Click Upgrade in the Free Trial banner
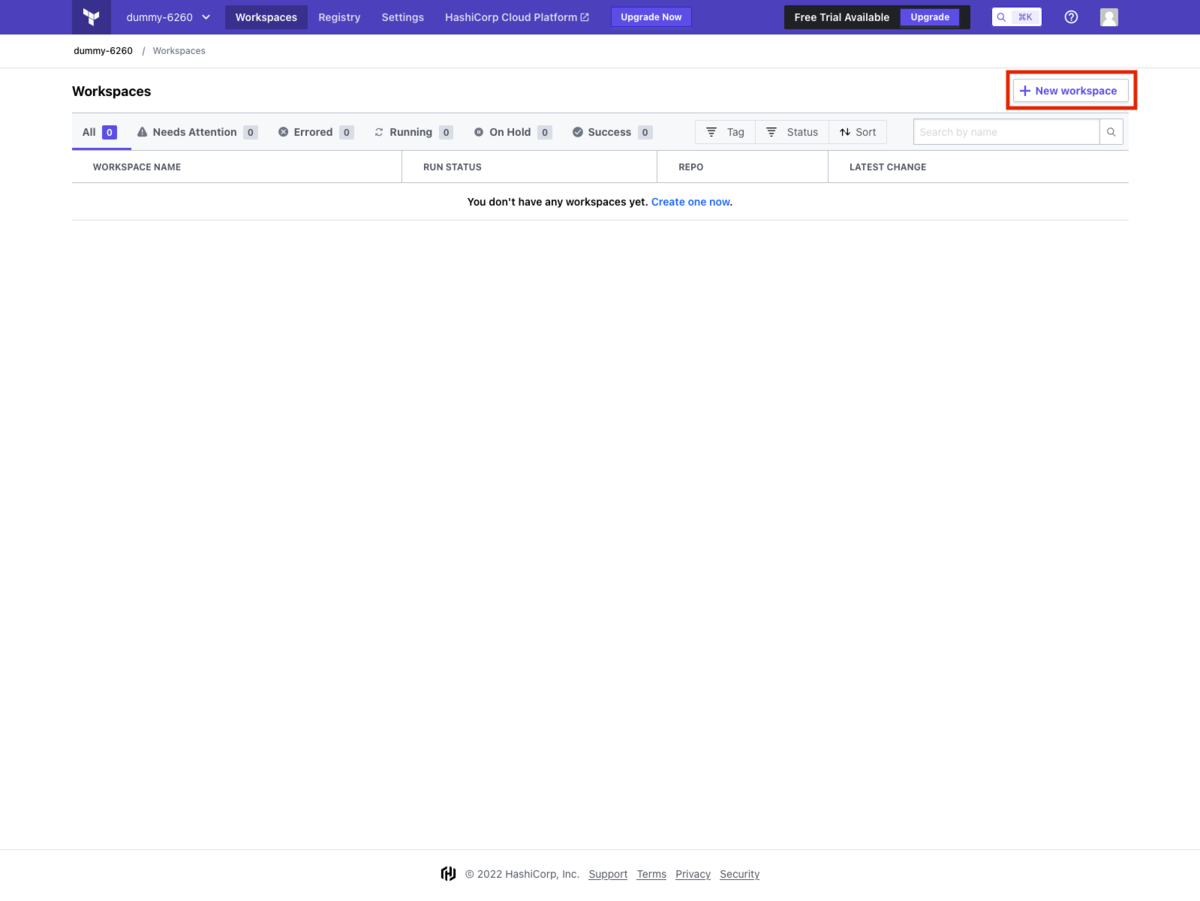Image resolution: width=1200 pixels, height=901 pixels. pyautogui.click(x=930, y=17)
